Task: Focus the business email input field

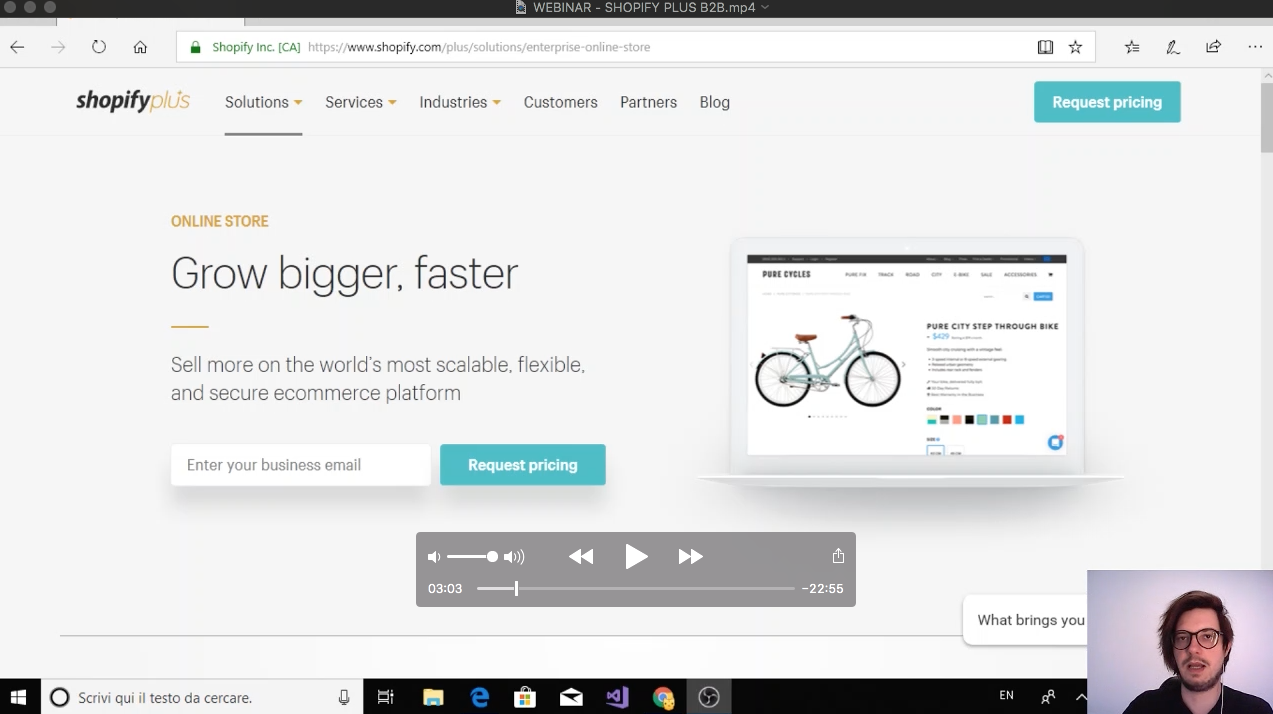Action: coord(301,465)
